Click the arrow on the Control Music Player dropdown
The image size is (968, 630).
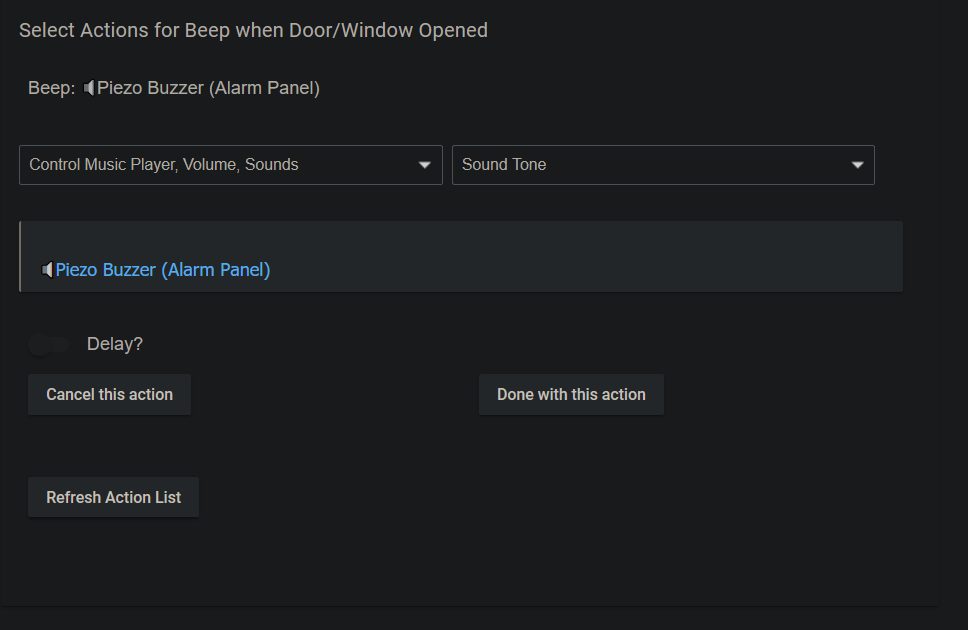[425, 165]
